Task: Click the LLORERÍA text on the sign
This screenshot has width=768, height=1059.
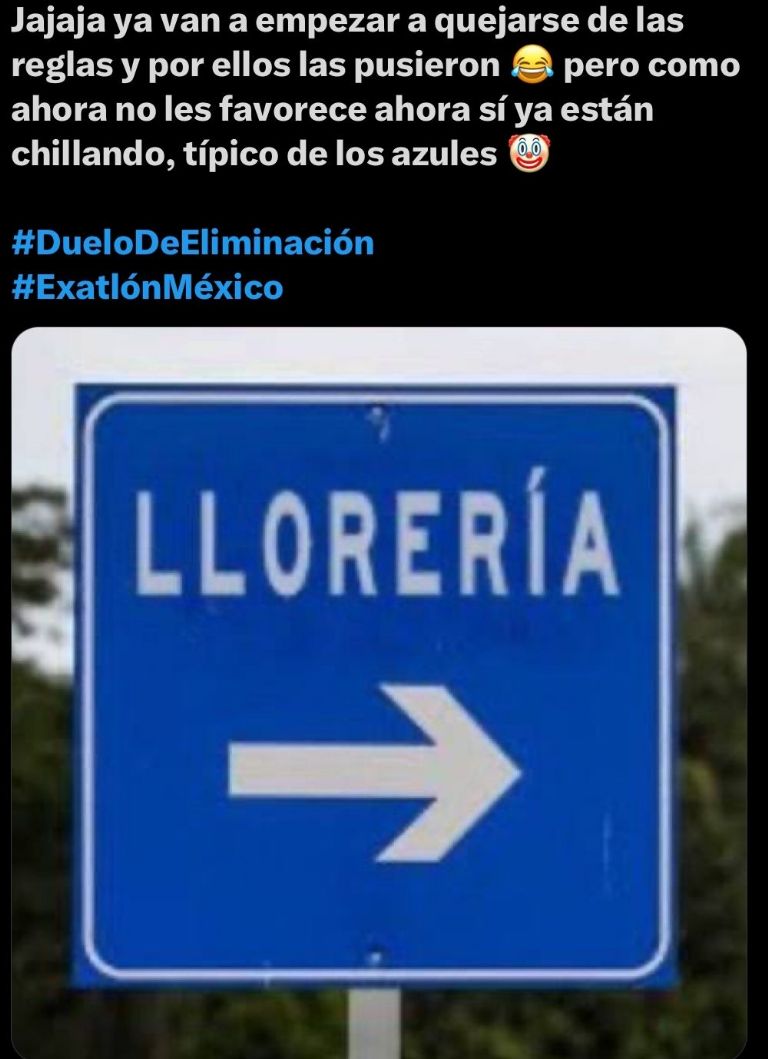Action: 377,543
